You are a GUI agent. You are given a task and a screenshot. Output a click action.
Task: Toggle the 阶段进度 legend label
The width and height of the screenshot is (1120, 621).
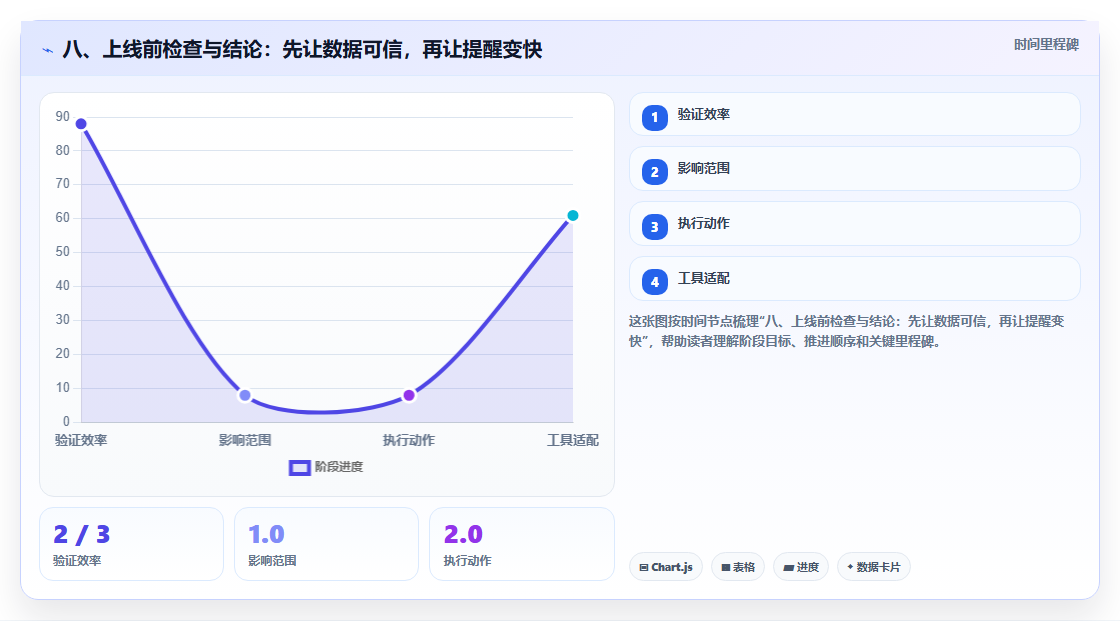pos(339,467)
